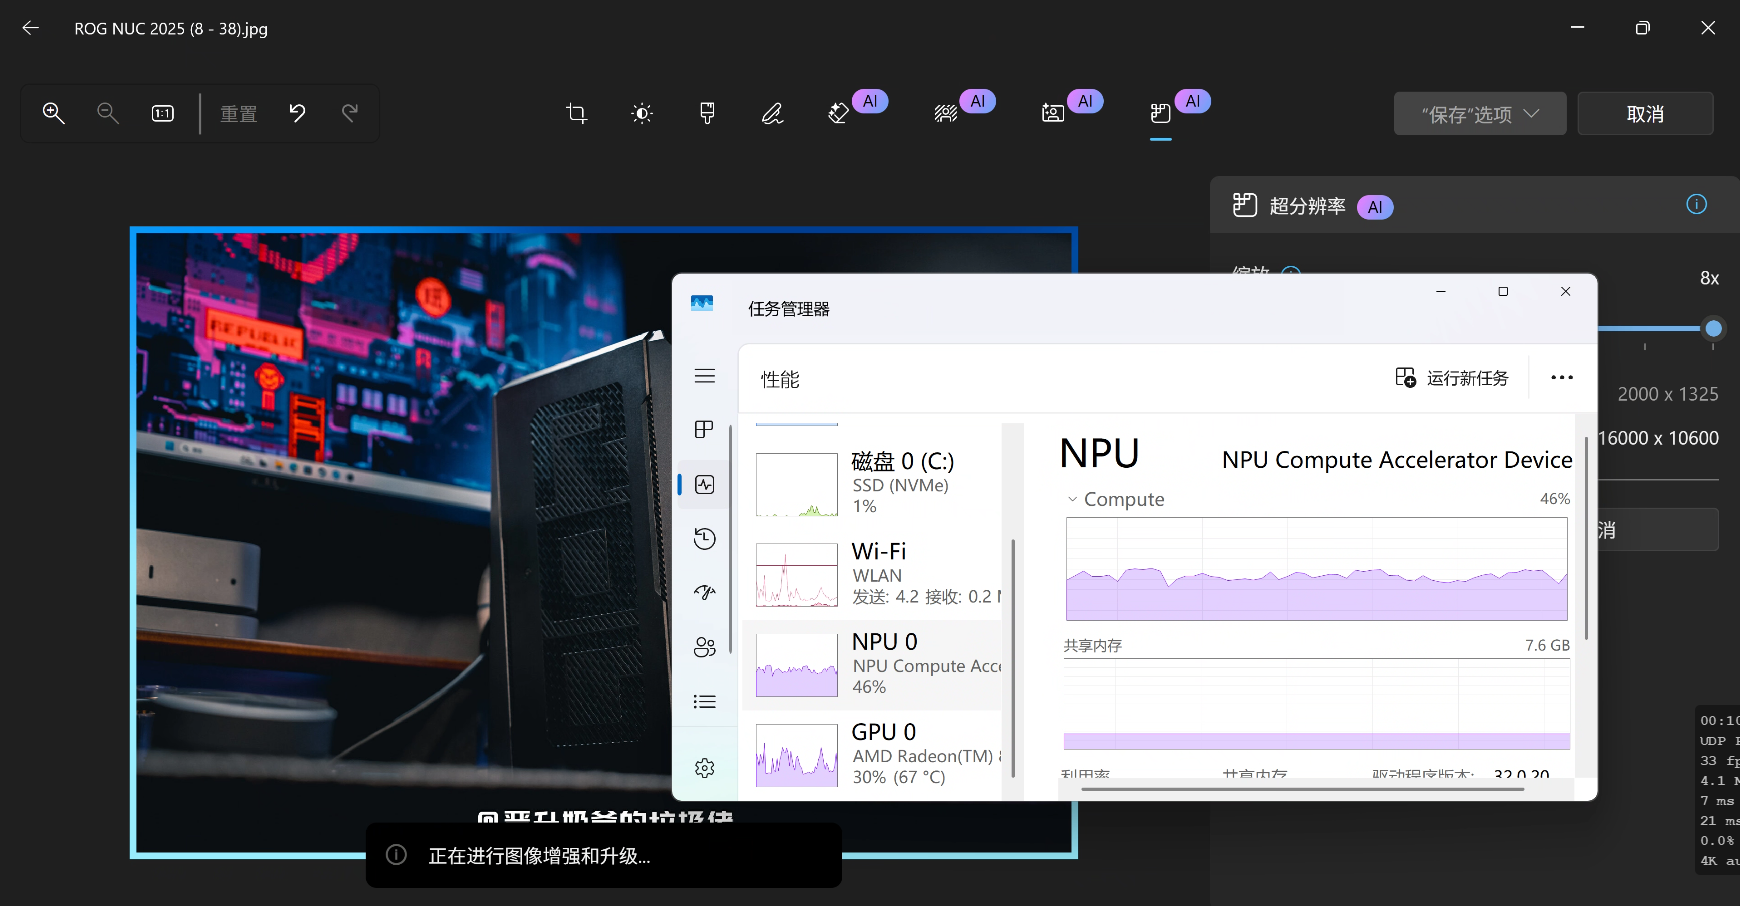Click 运行新任务 in Task Manager

point(1452,378)
